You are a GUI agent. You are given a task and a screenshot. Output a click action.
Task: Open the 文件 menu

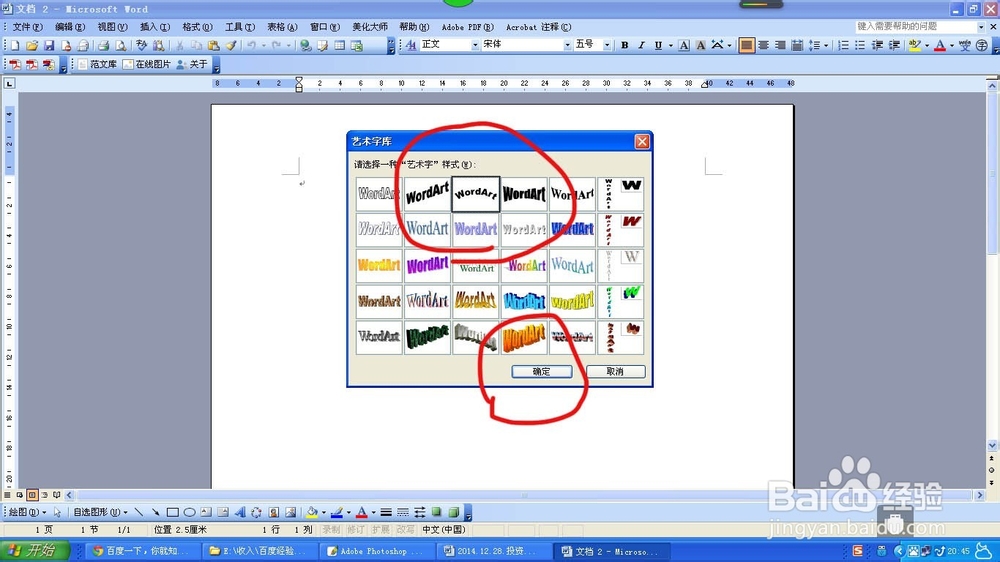click(x=27, y=27)
